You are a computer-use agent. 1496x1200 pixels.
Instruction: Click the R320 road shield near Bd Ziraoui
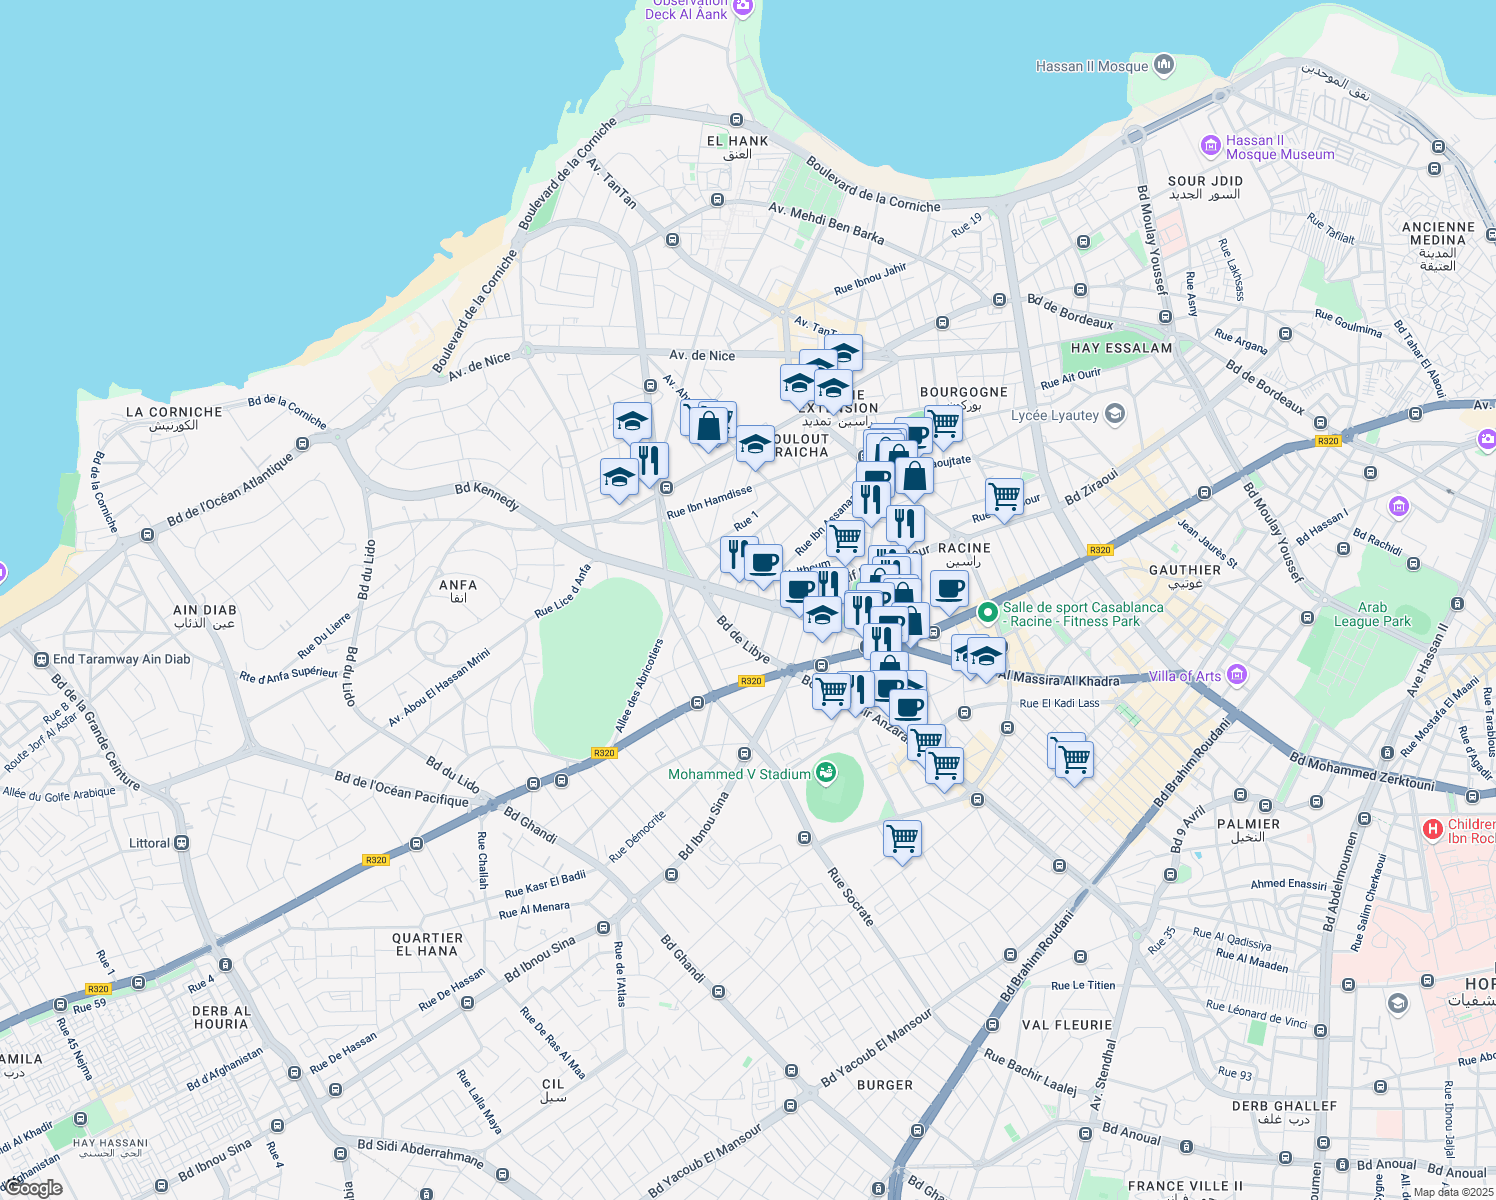point(1100,550)
